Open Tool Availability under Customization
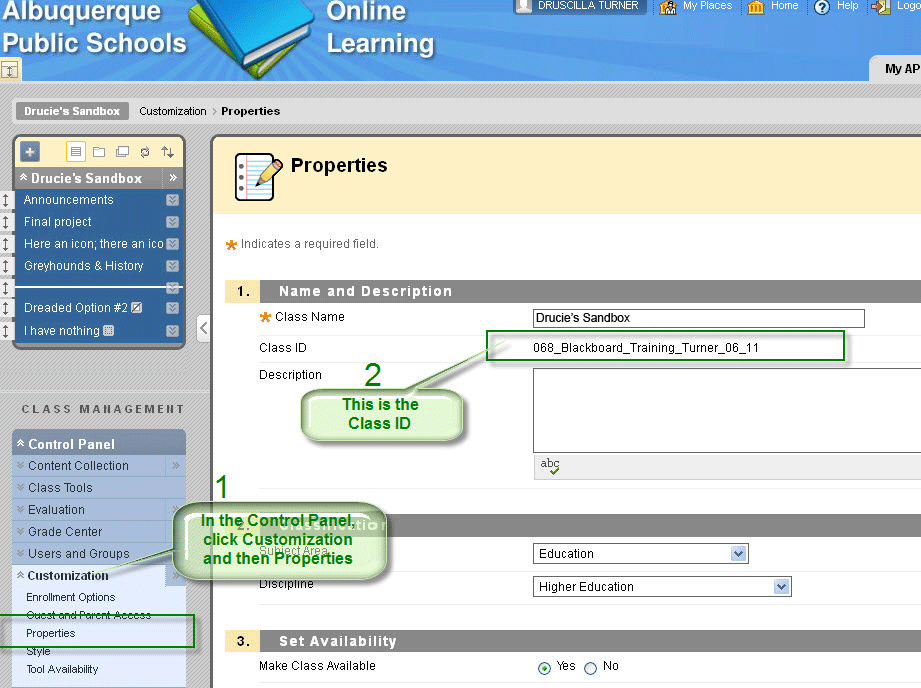The height and width of the screenshot is (688, 921). [62, 669]
